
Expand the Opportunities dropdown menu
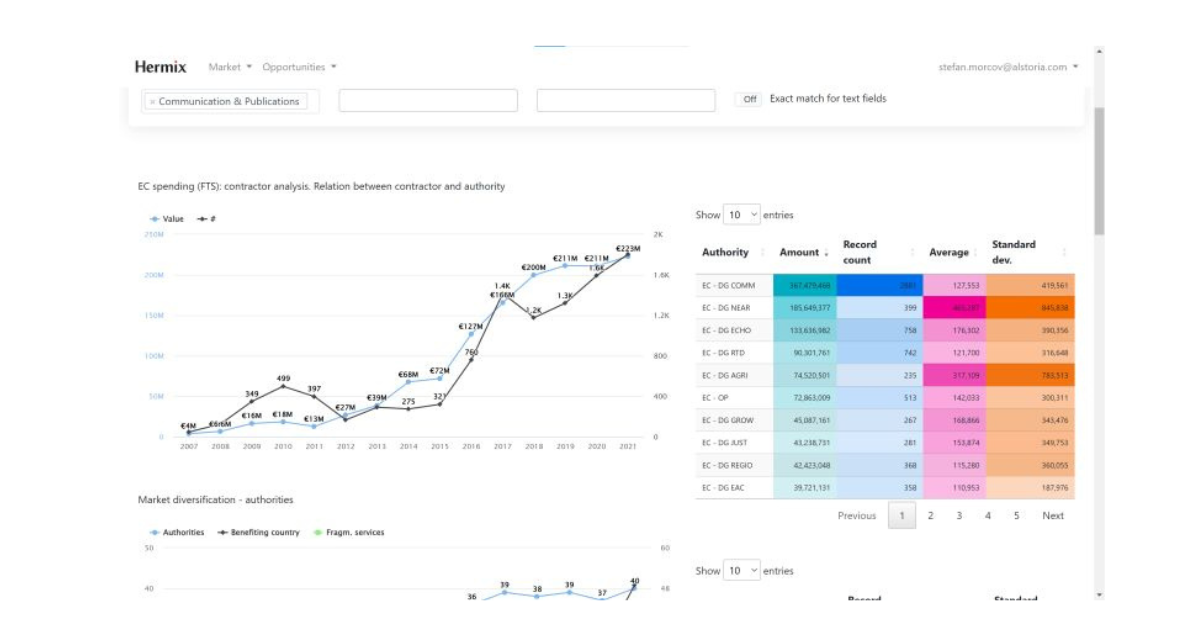tap(299, 67)
